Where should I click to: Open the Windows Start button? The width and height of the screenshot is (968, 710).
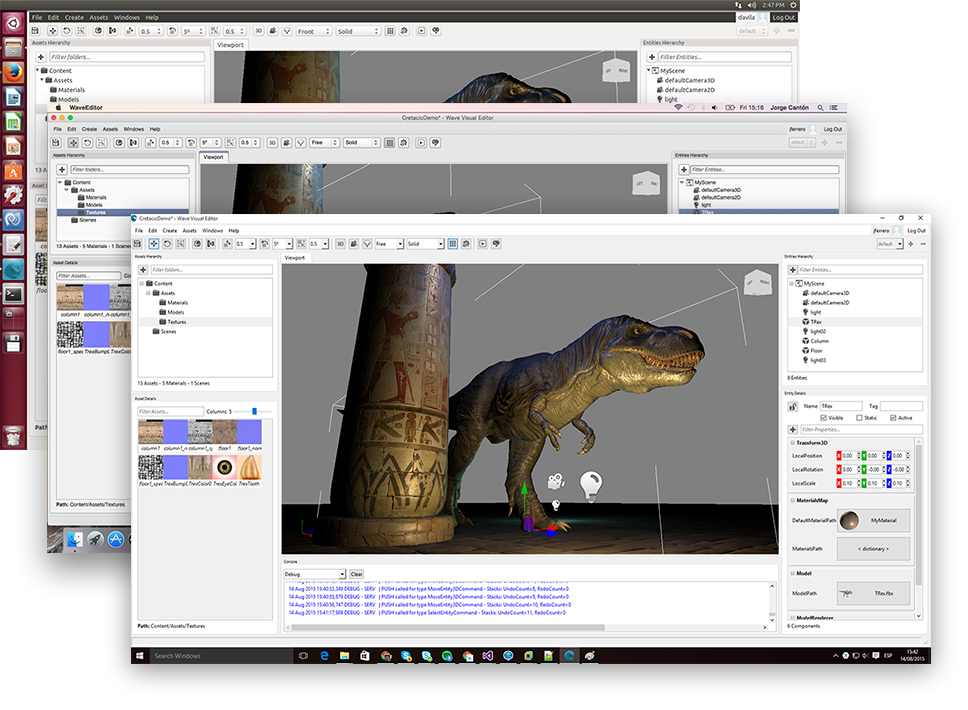point(140,656)
